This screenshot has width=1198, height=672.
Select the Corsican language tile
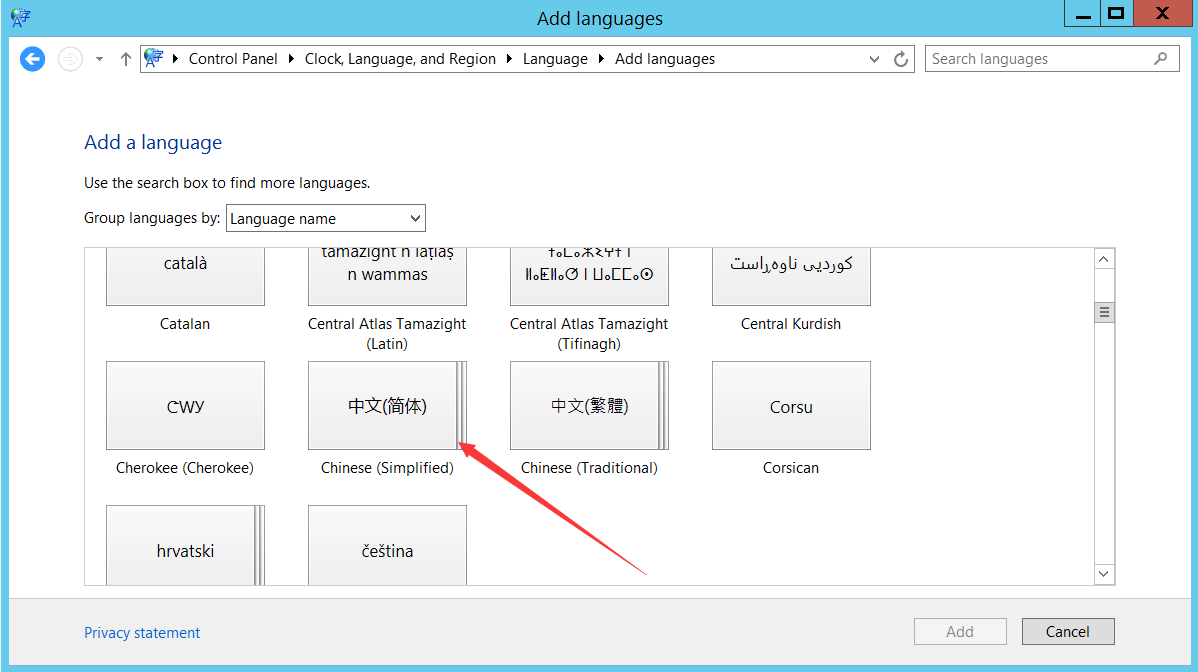pyautogui.click(x=790, y=405)
